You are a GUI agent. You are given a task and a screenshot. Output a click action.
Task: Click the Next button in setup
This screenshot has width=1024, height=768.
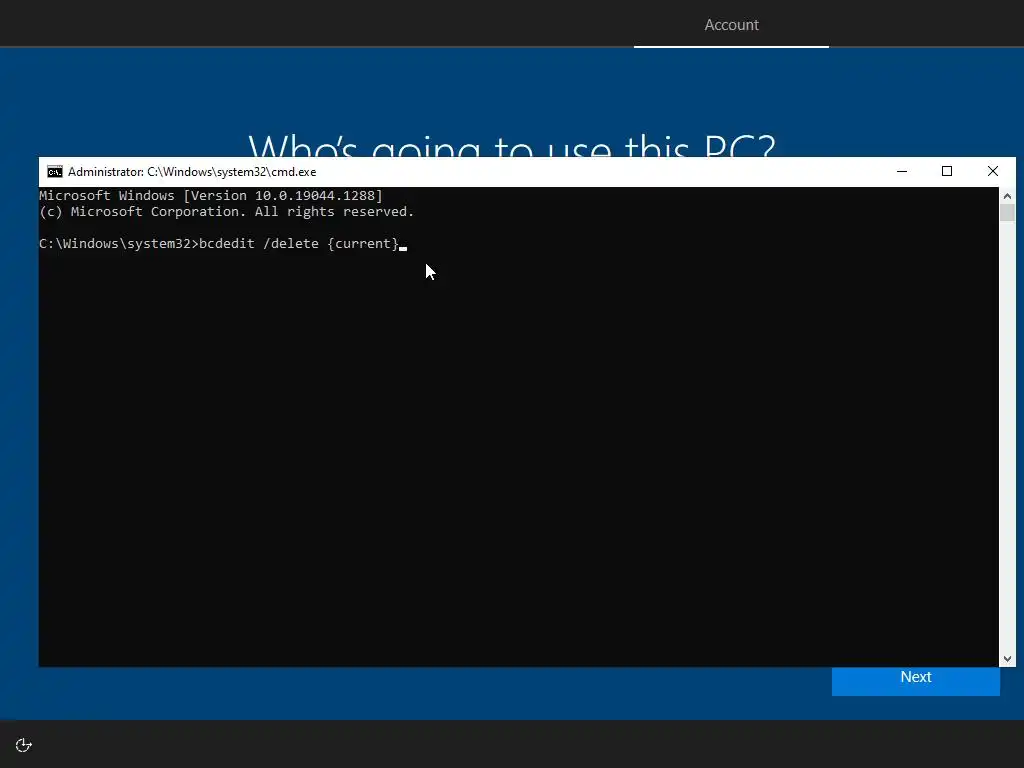(915, 680)
